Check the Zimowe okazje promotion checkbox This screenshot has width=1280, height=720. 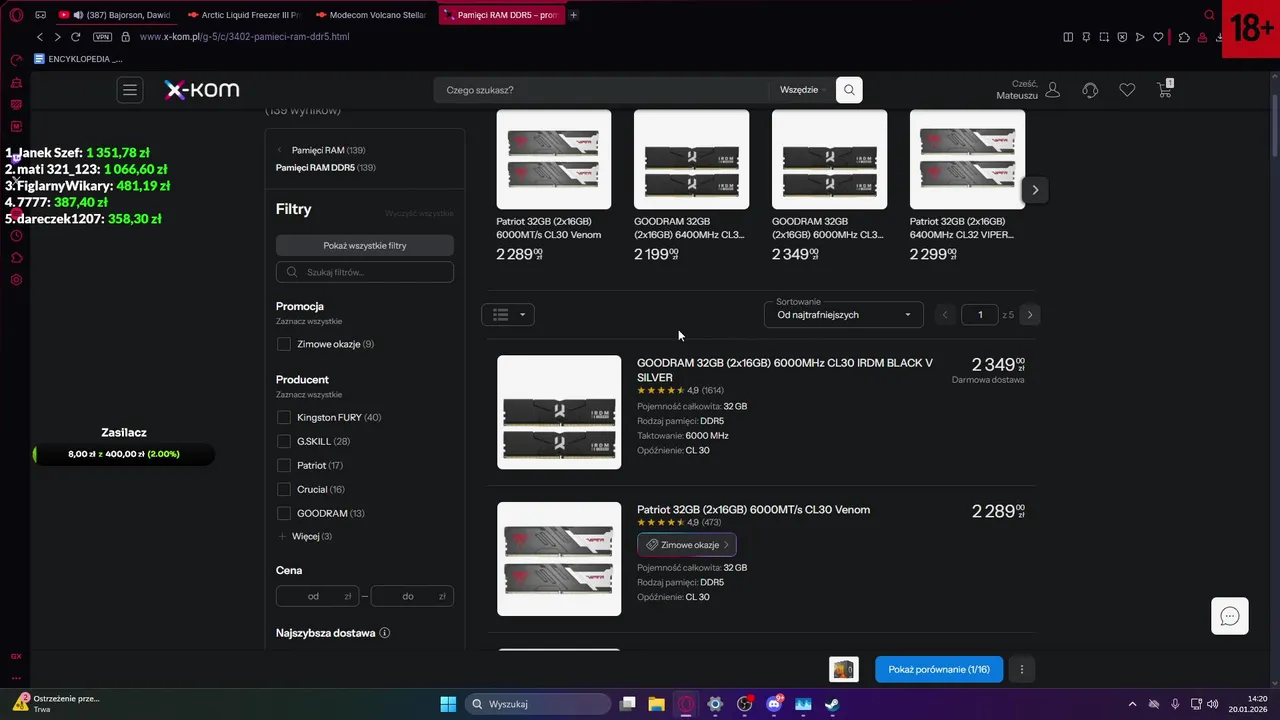coord(284,344)
